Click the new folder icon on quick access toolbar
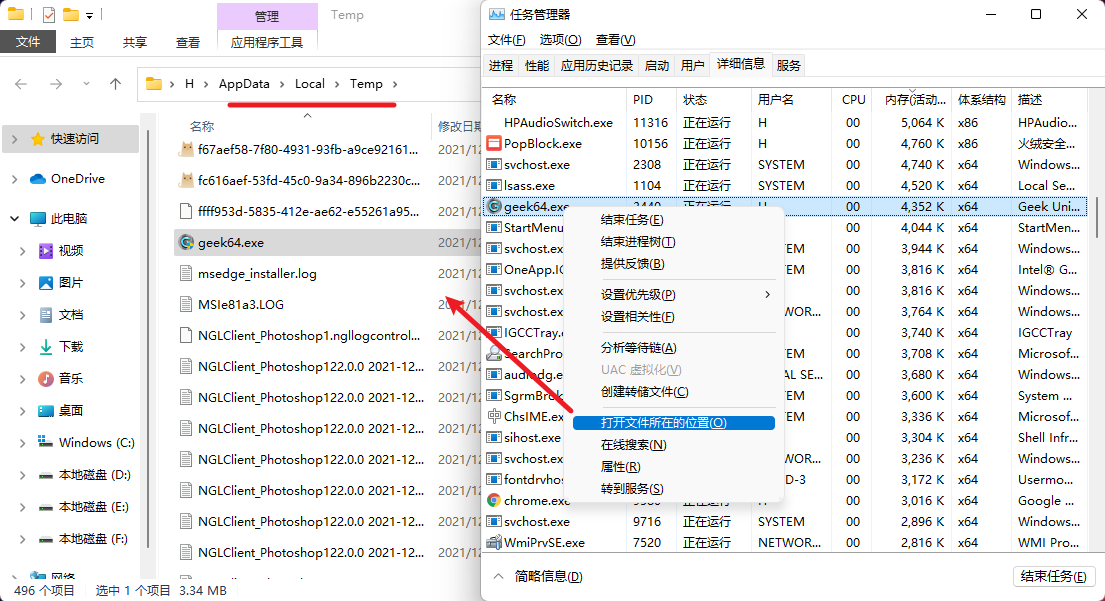Screen dimensions: 1105x601 point(69,14)
